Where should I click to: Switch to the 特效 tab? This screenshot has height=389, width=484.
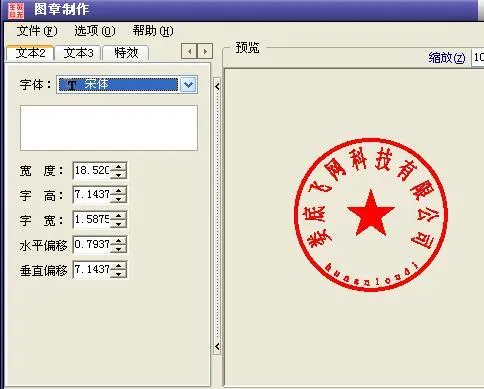[x=126, y=53]
